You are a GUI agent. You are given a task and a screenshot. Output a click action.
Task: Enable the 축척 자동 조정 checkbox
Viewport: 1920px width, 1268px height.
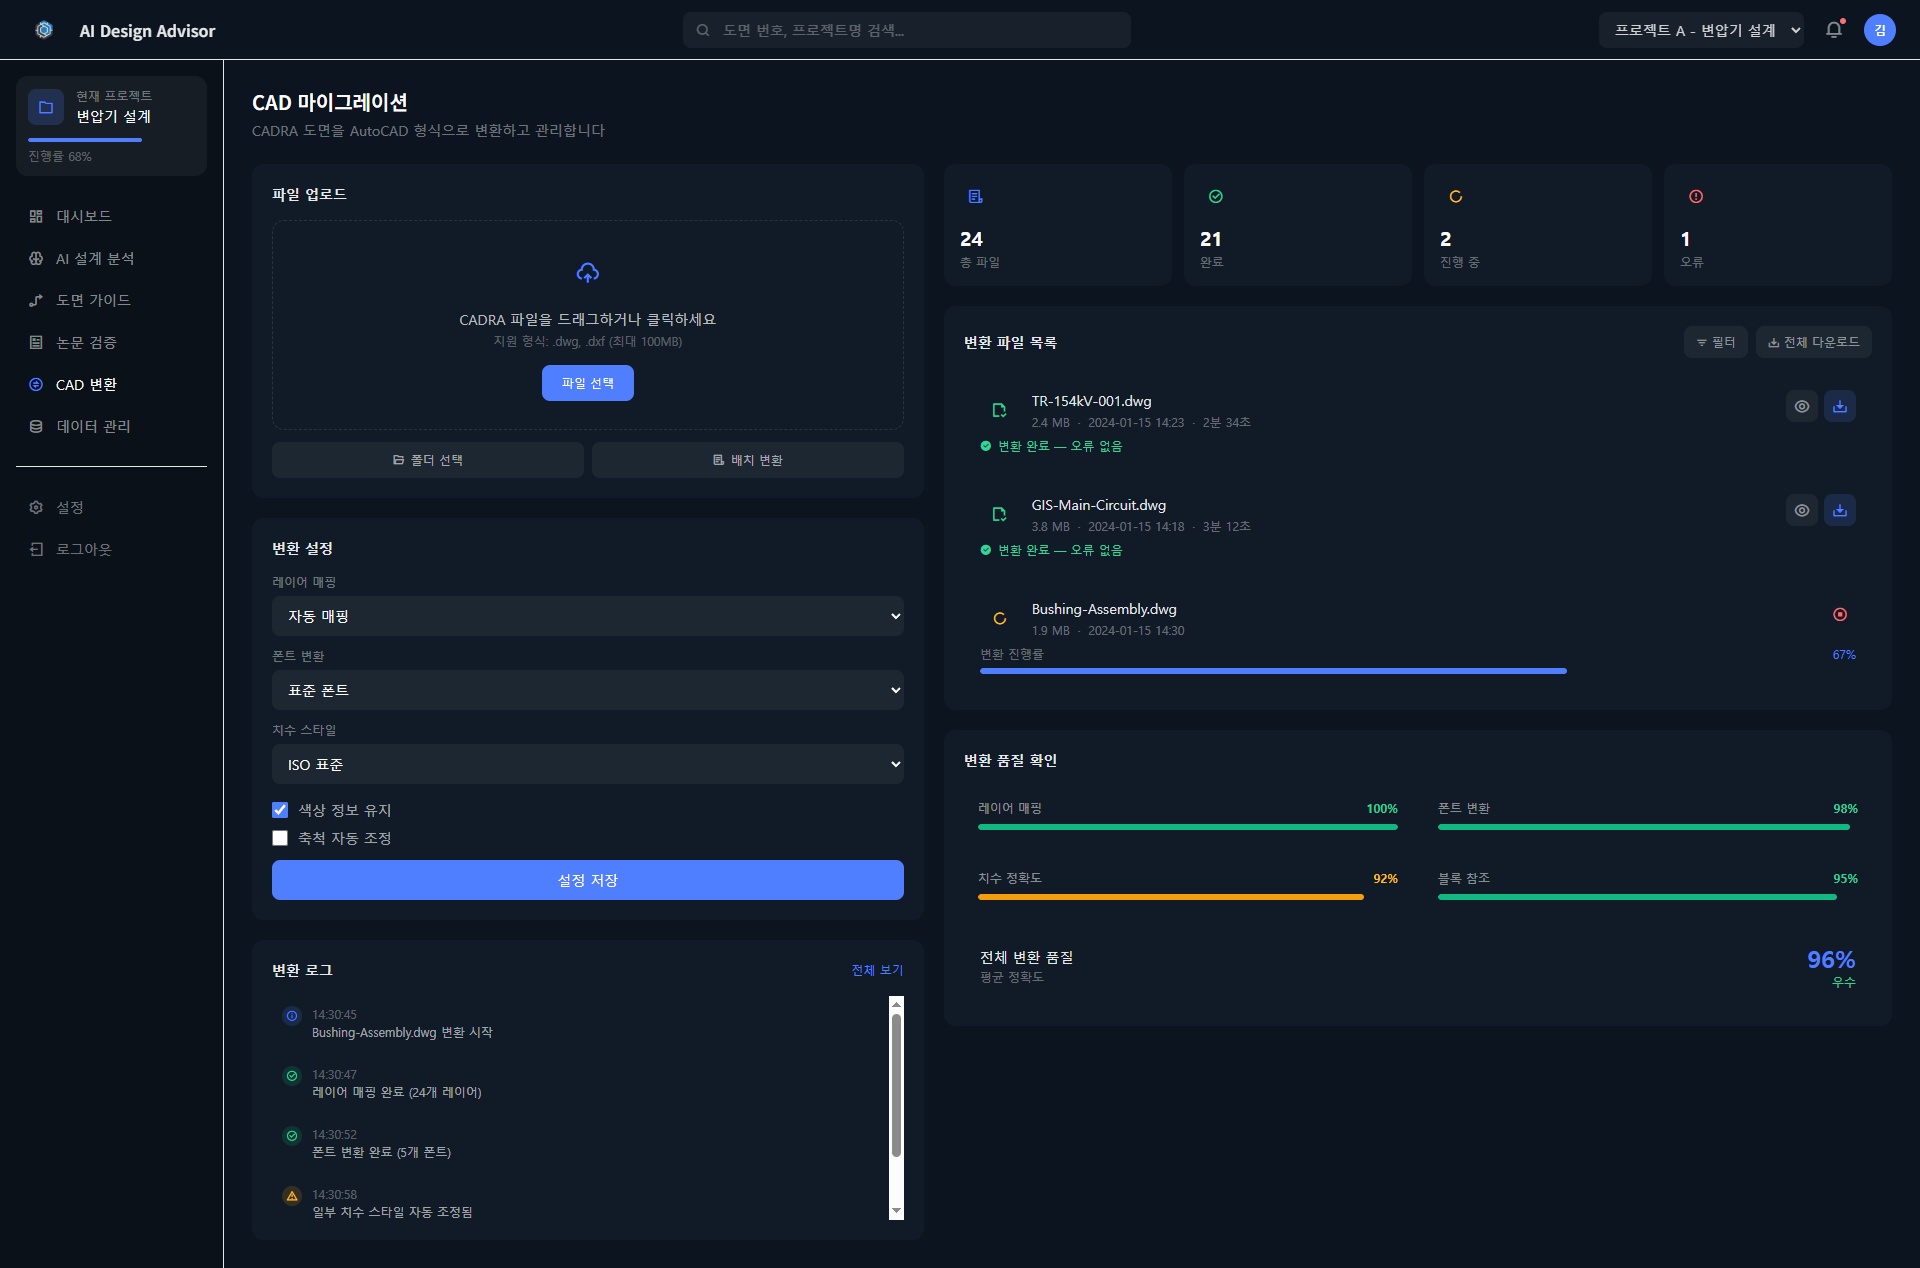point(280,838)
